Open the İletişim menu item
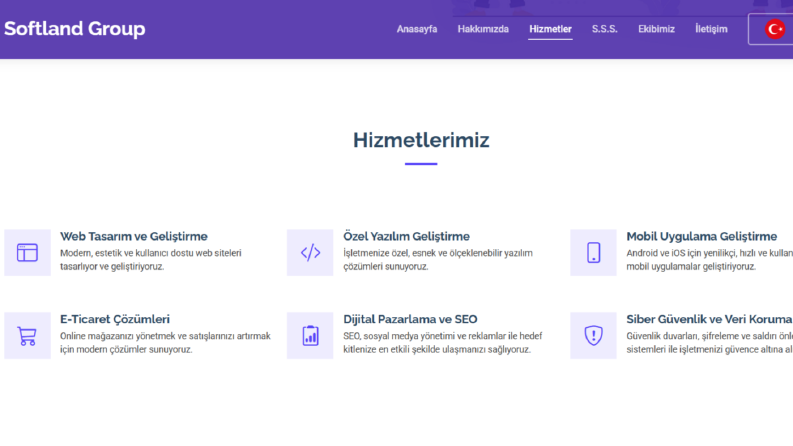The height and width of the screenshot is (446, 793). coord(711,29)
